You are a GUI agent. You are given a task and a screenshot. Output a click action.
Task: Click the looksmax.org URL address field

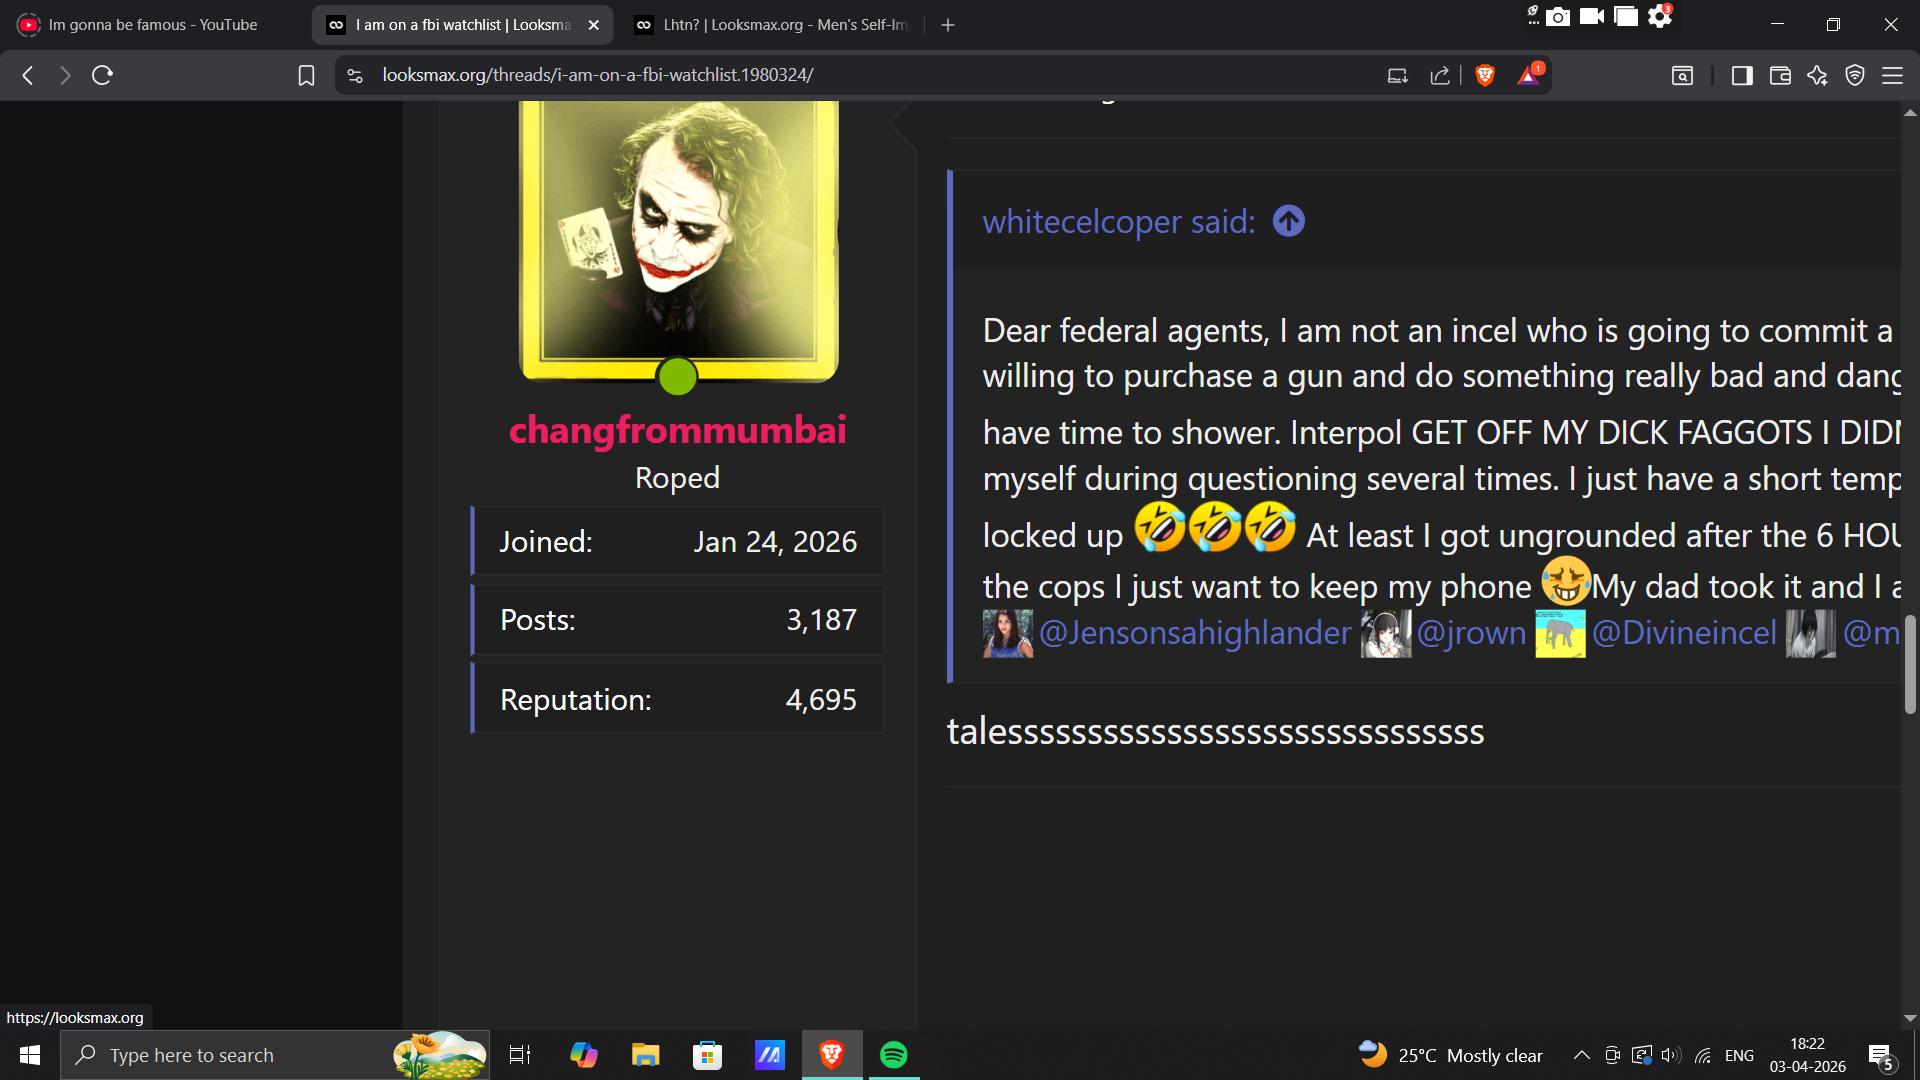coord(598,75)
